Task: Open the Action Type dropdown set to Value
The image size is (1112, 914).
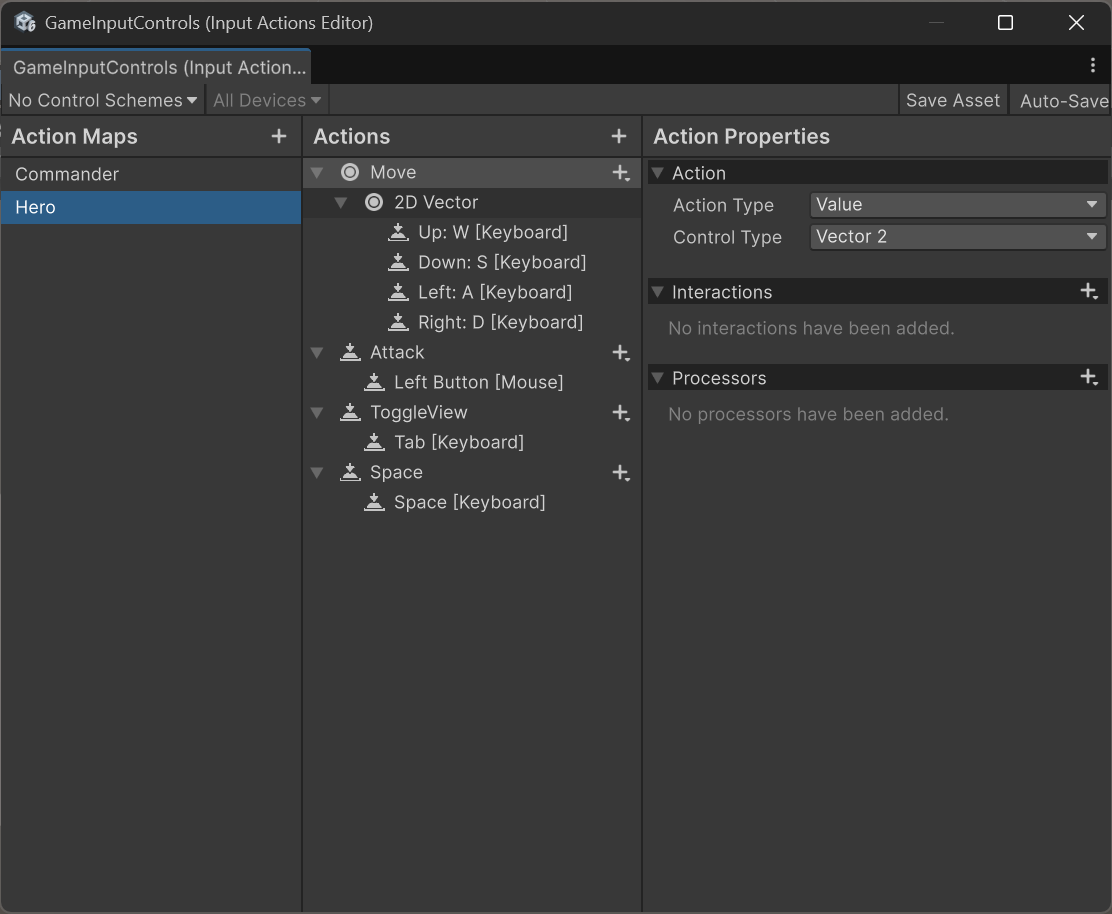Action: click(957, 205)
